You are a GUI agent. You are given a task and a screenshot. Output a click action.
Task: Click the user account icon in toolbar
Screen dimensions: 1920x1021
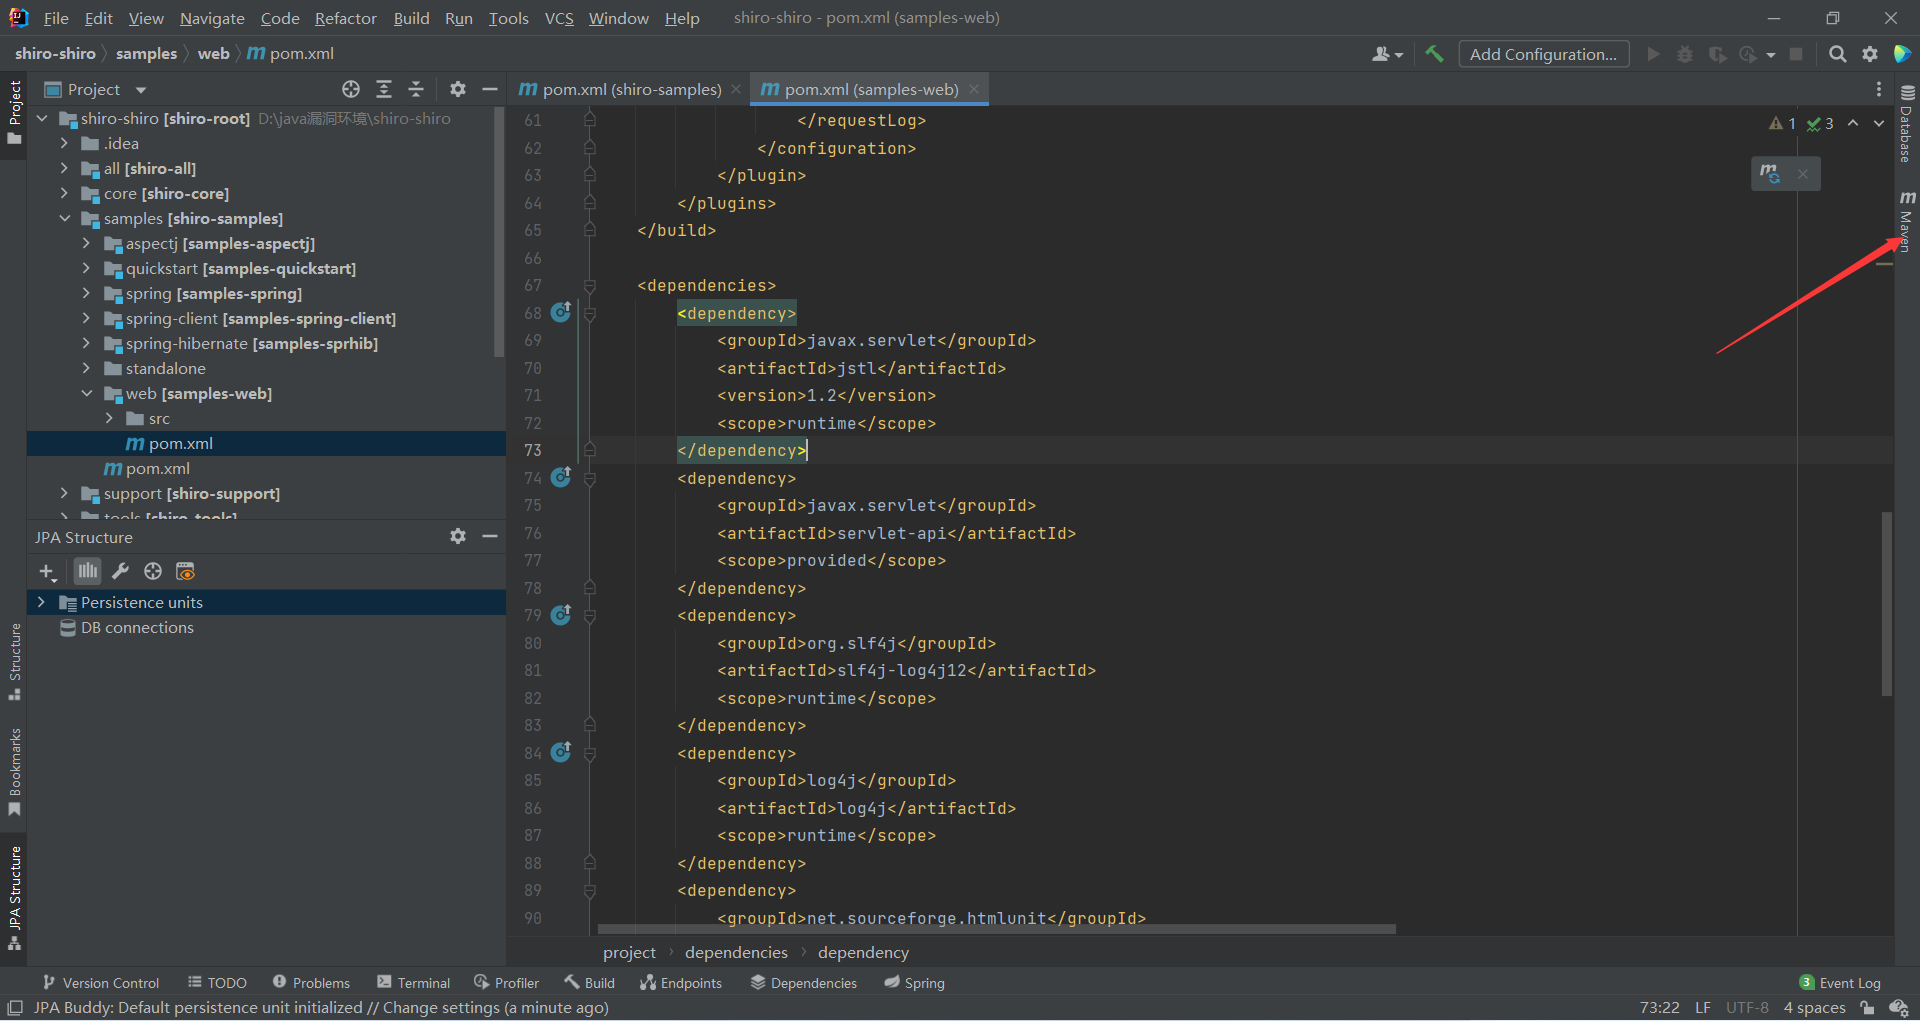click(x=1387, y=54)
